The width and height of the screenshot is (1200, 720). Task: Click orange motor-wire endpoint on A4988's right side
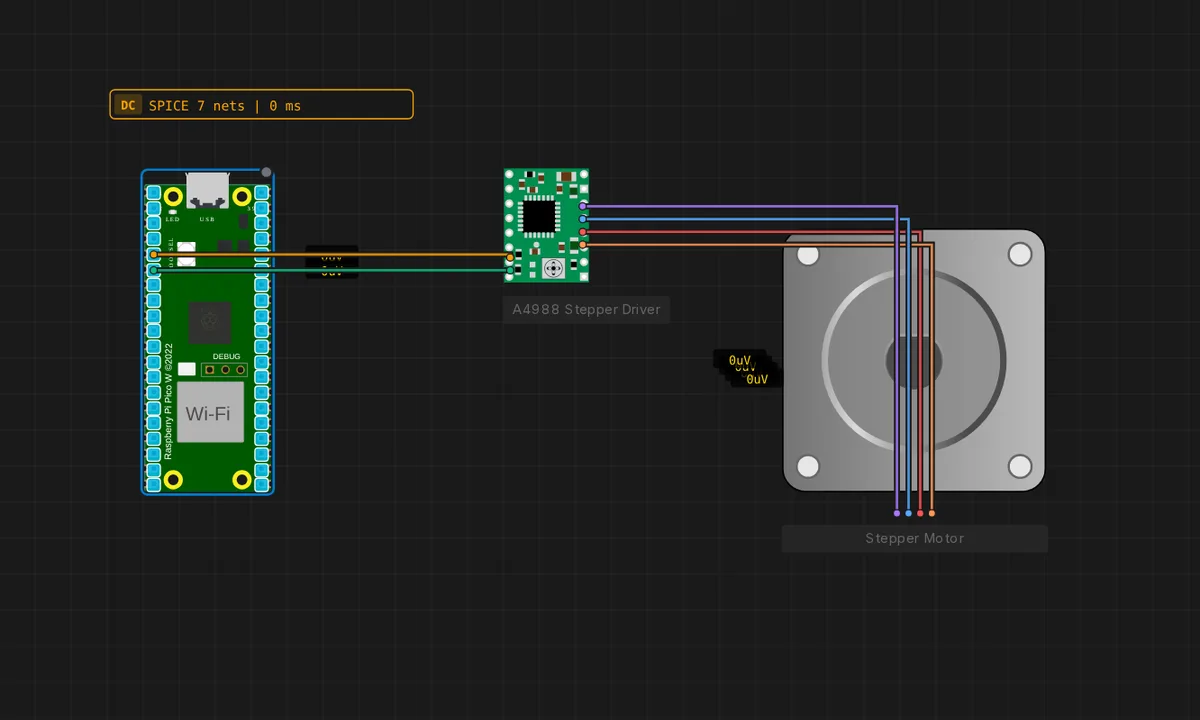coord(583,243)
